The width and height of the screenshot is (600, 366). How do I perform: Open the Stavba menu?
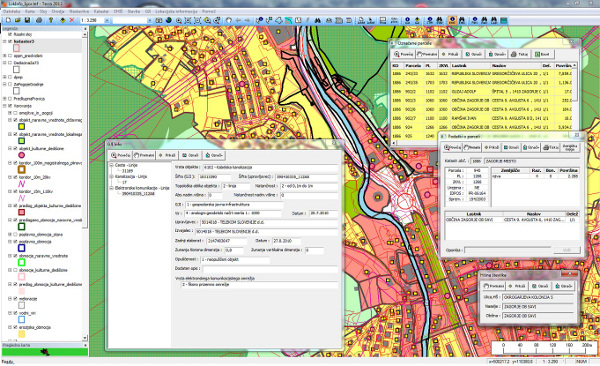pos(134,12)
